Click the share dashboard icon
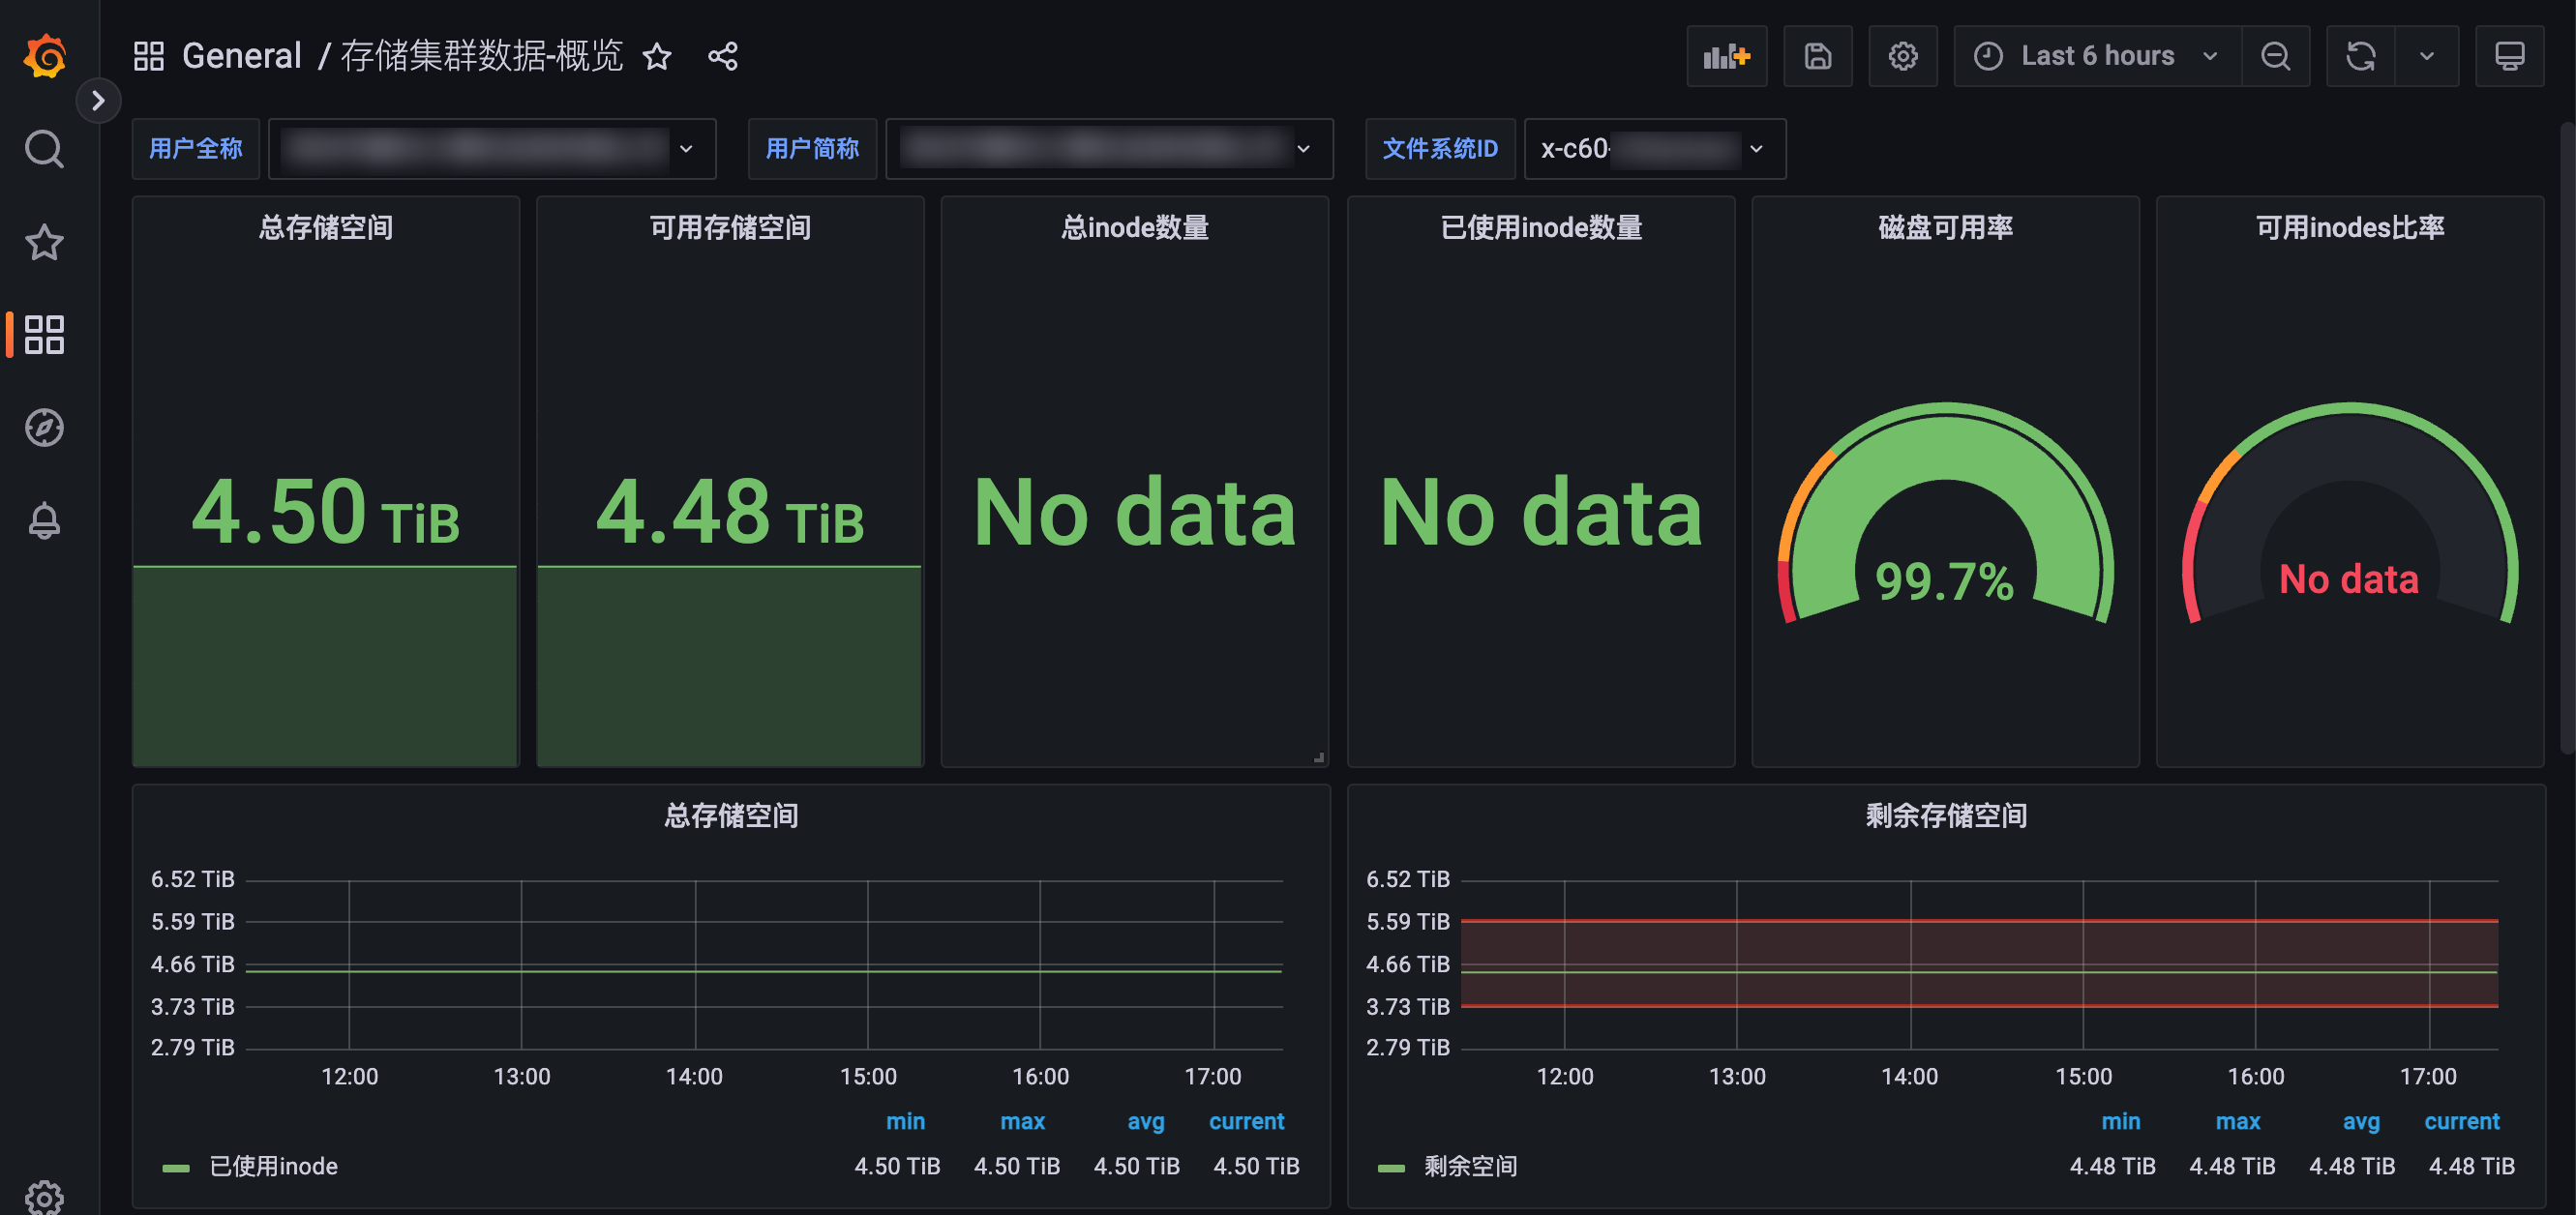 click(722, 56)
